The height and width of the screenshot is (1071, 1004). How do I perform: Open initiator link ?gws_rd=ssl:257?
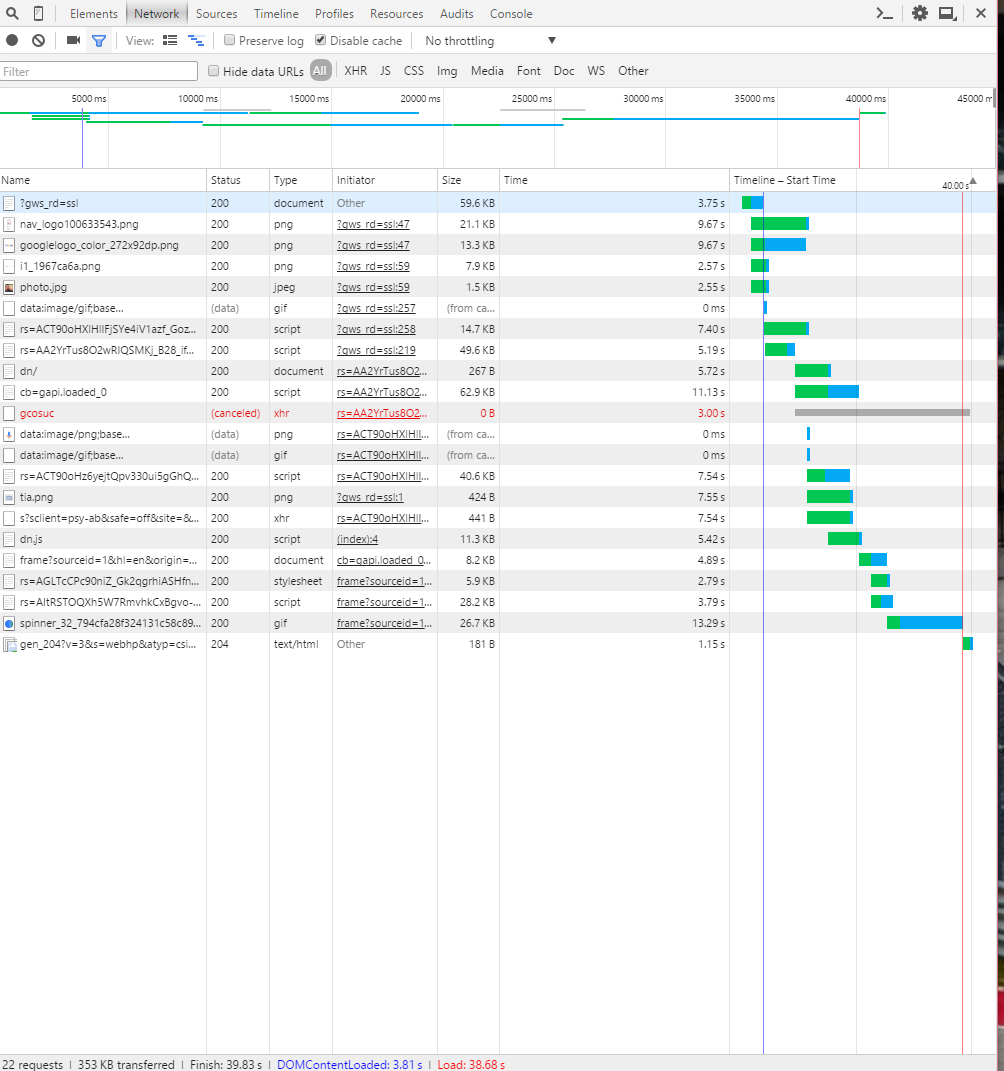tap(376, 309)
